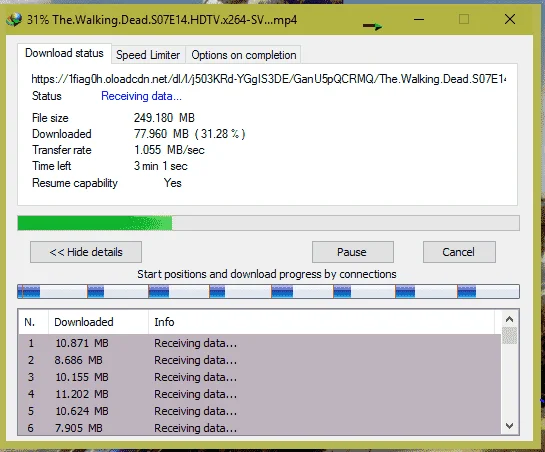
Task: Close the download window
Action: 510,19
